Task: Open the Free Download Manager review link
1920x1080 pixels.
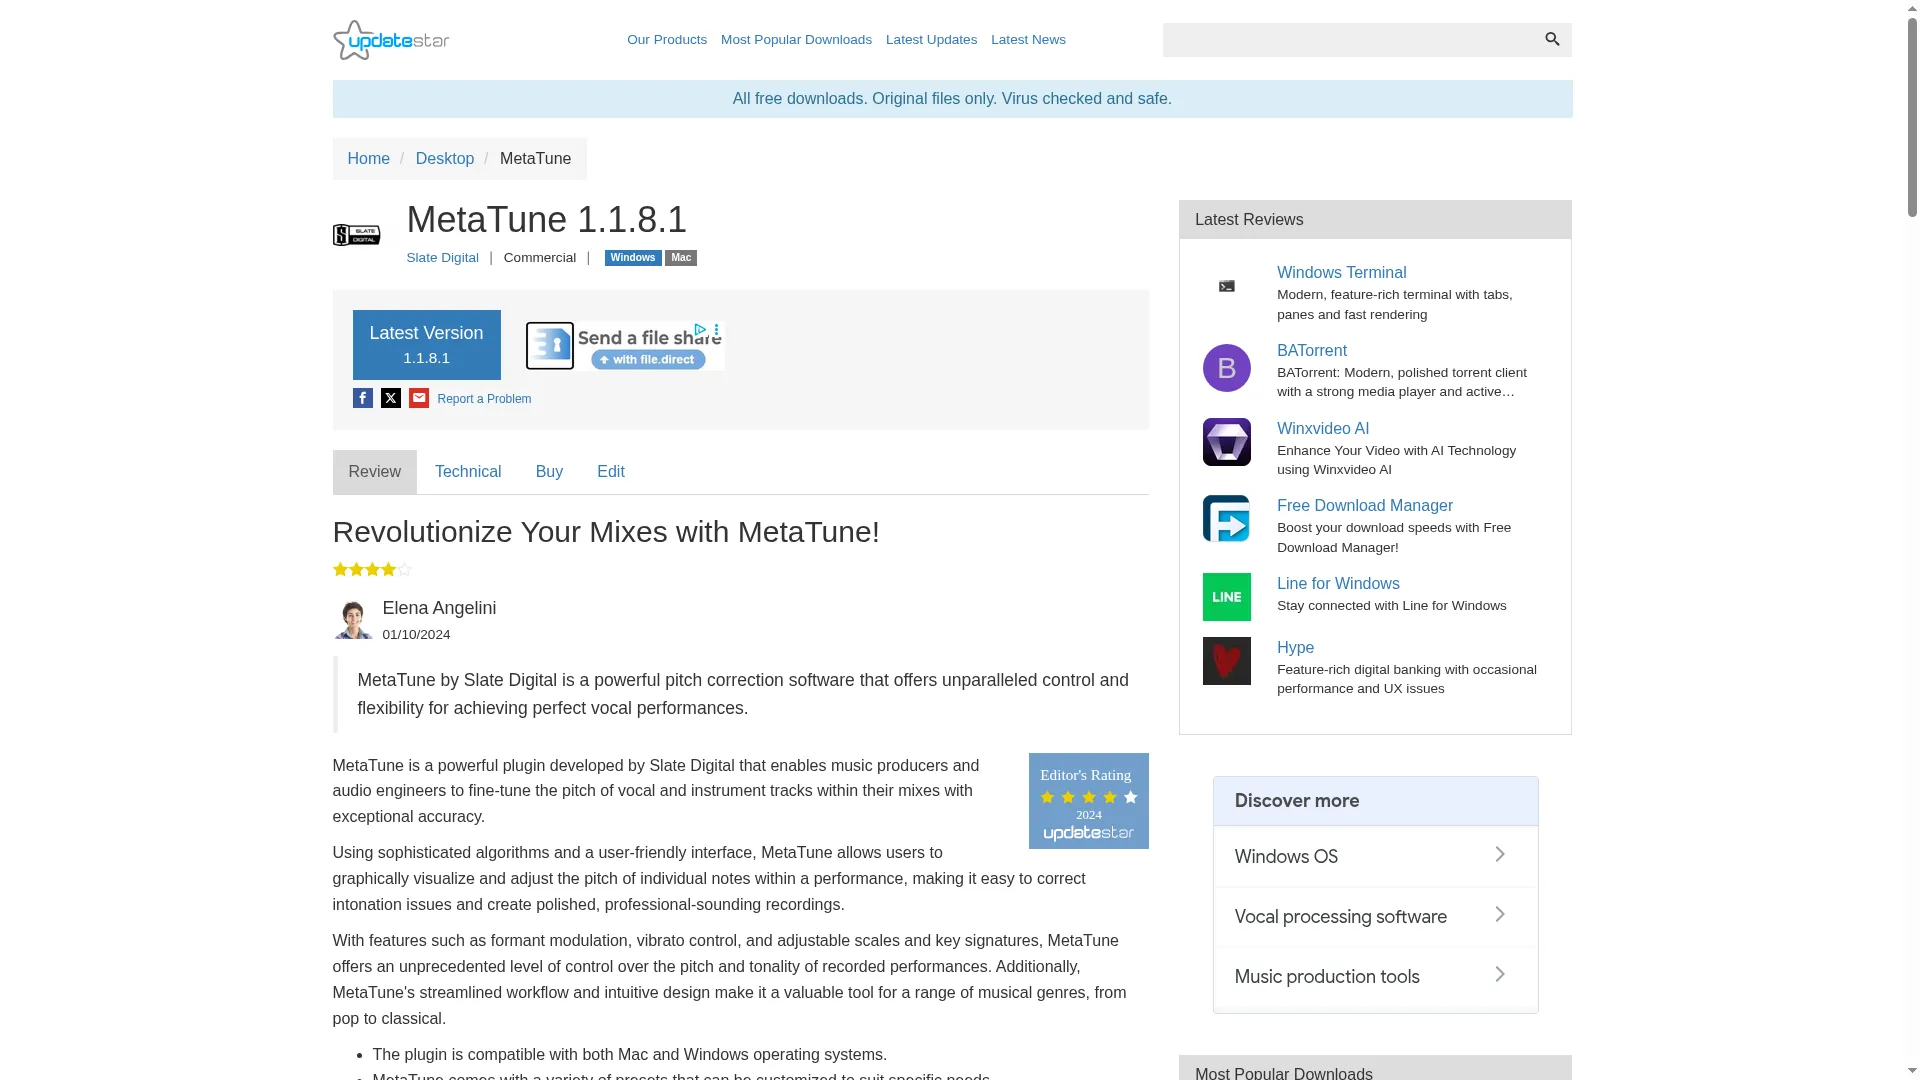Action: (1364, 506)
